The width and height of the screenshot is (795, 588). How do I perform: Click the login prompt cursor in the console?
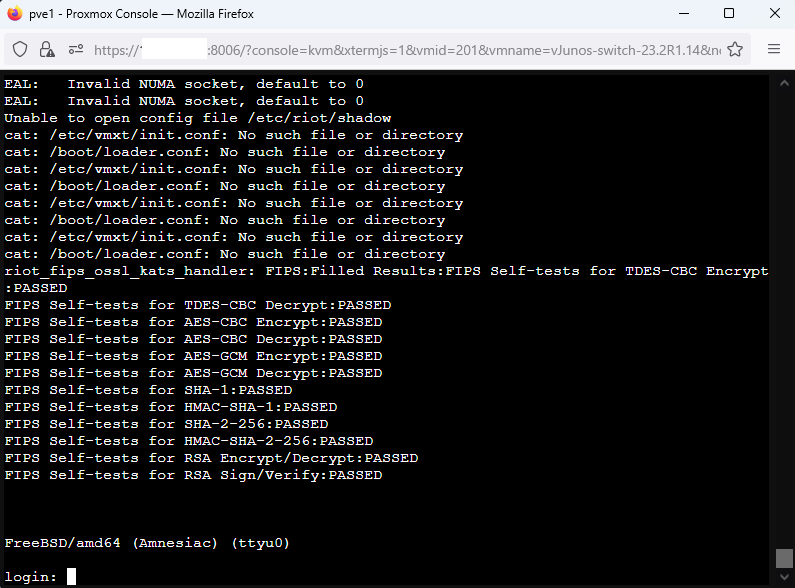click(x=71, y=576)
